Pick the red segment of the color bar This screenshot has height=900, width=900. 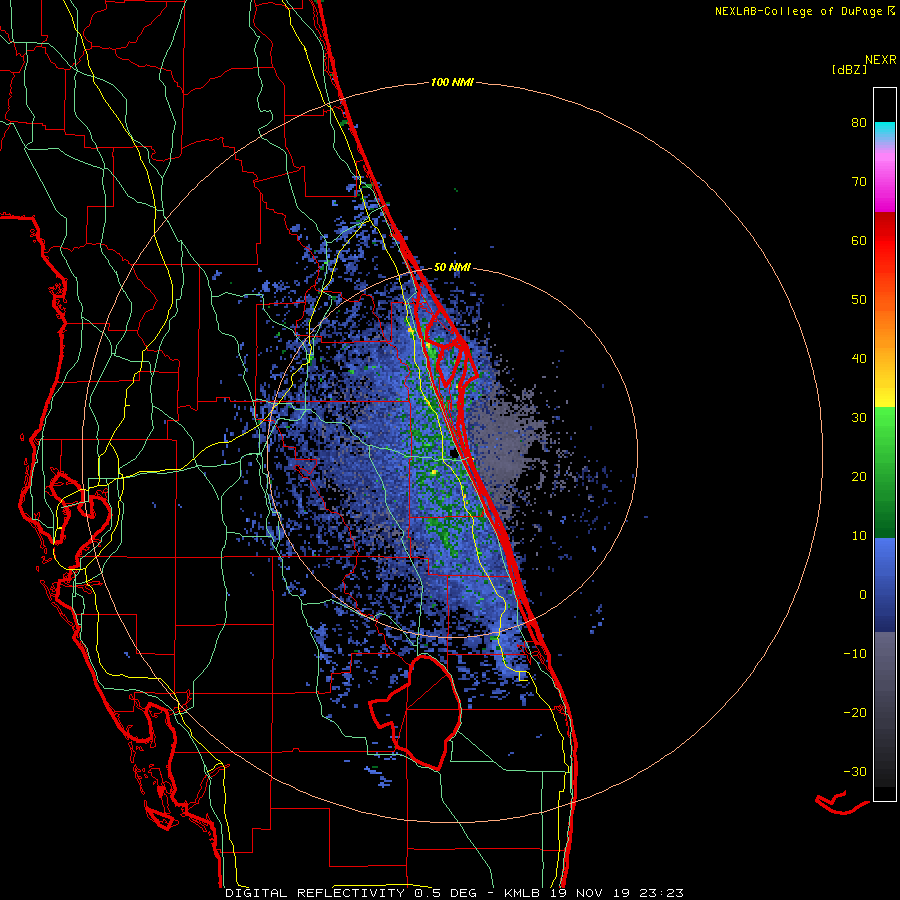click(x=885, y=241)
